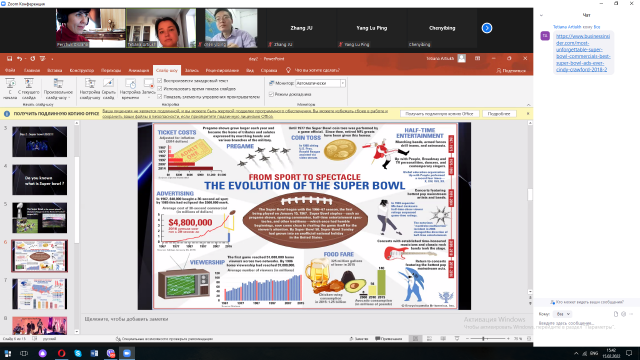This screenshot has height=360, width=640.
Task: Open the chat recipient dropdown
Action: (x=563, y=314)
